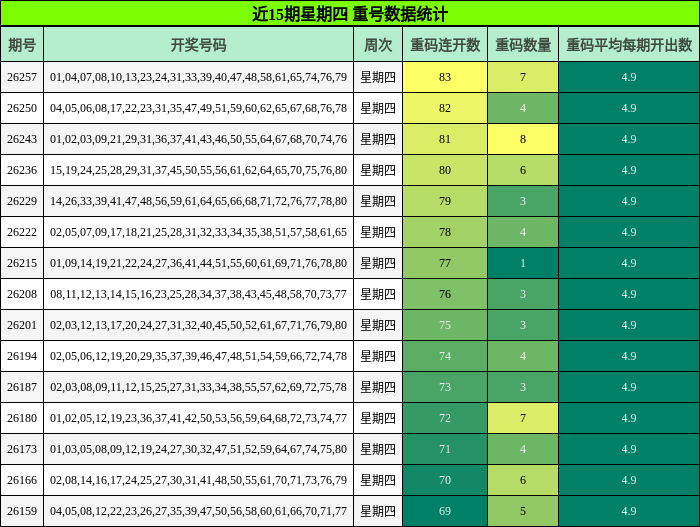Select period number 26180
700x527 pixels.
tap(22, 418)
